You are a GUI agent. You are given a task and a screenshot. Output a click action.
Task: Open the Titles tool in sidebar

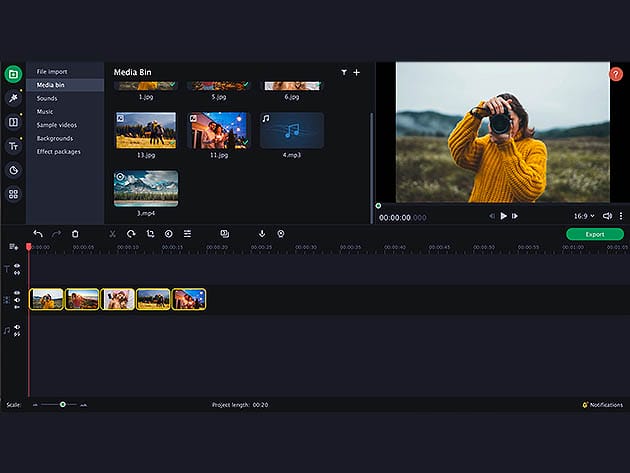(x=13, y=146)
